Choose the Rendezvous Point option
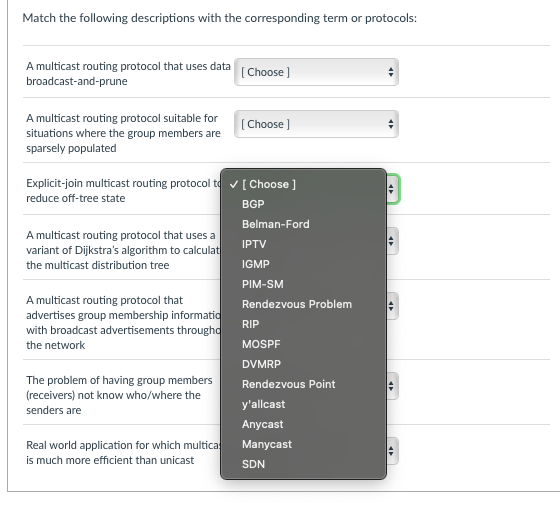The image size is (560, 516). 303,384
